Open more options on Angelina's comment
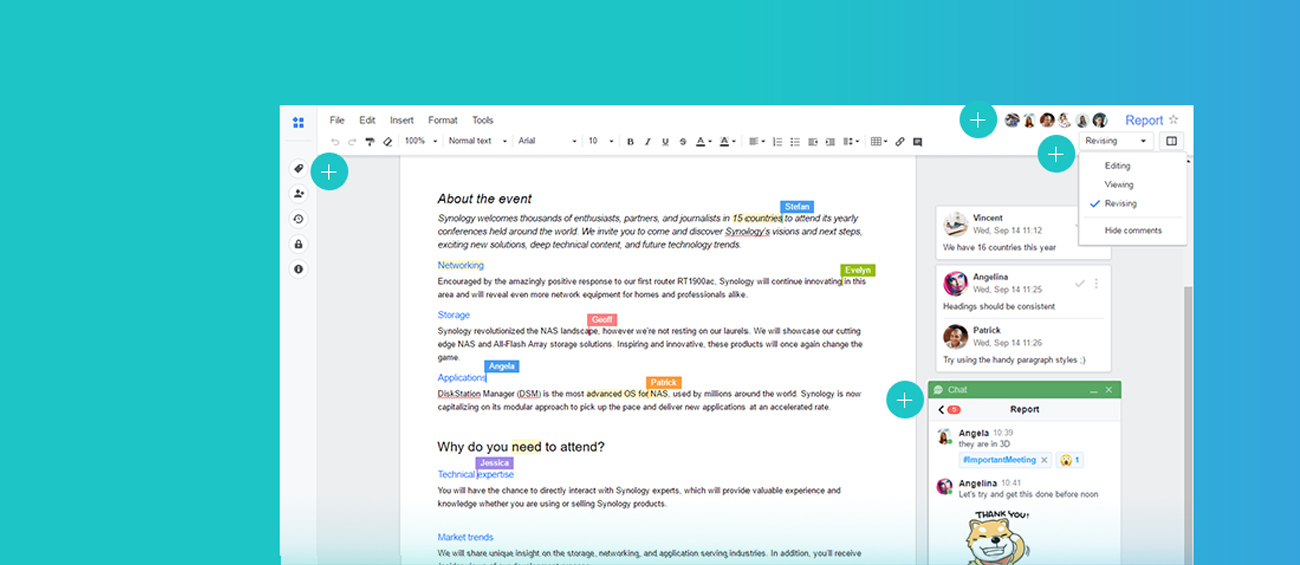The image size is (1300, 565). coord(1097,284)
